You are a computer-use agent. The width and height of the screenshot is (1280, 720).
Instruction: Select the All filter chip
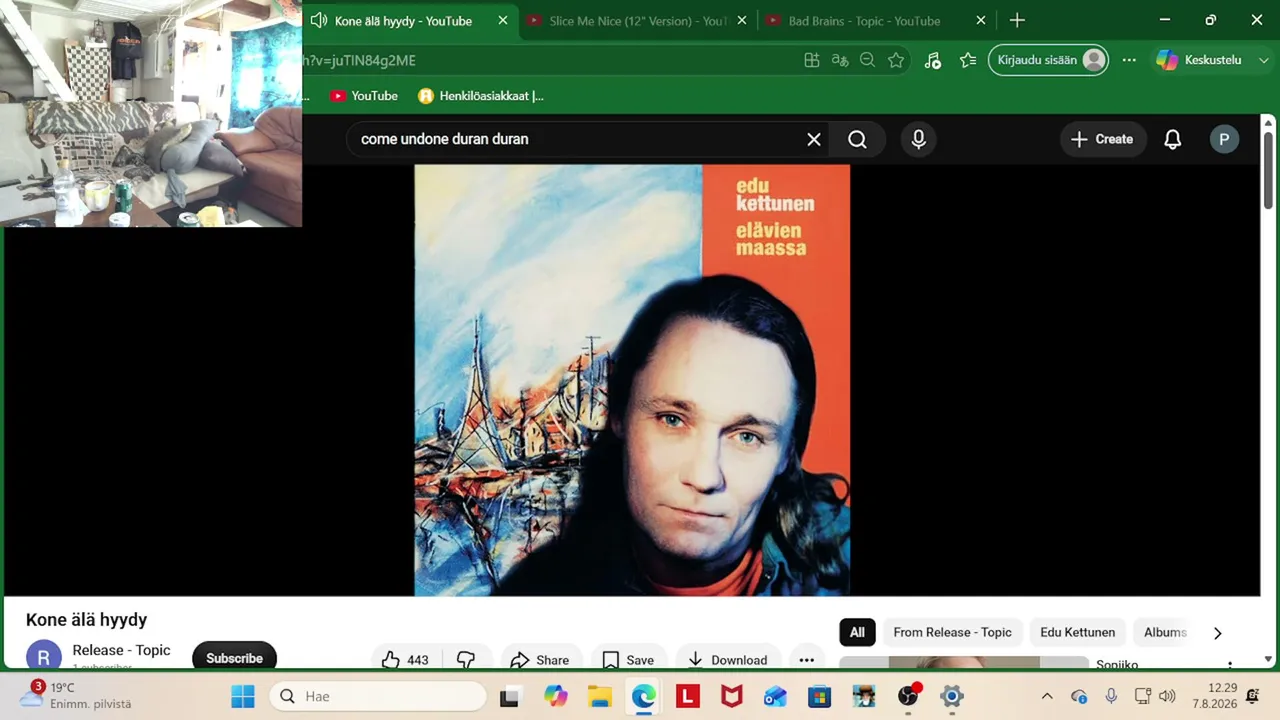click(857, 632)
